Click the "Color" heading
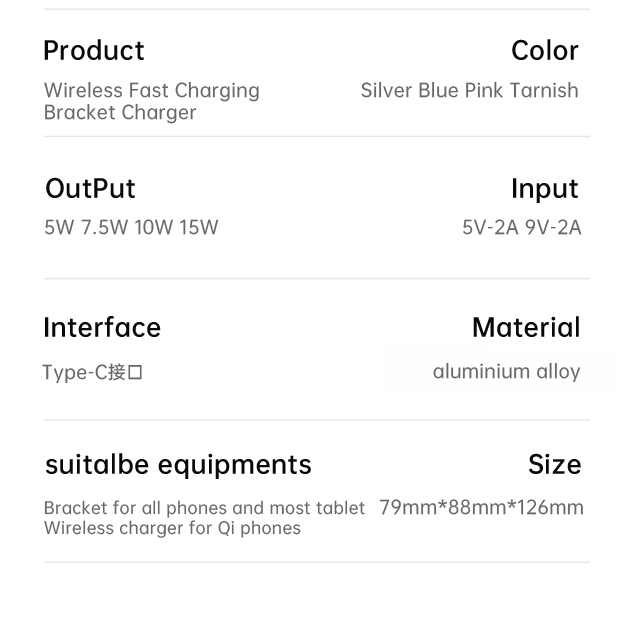 [544, 50]
